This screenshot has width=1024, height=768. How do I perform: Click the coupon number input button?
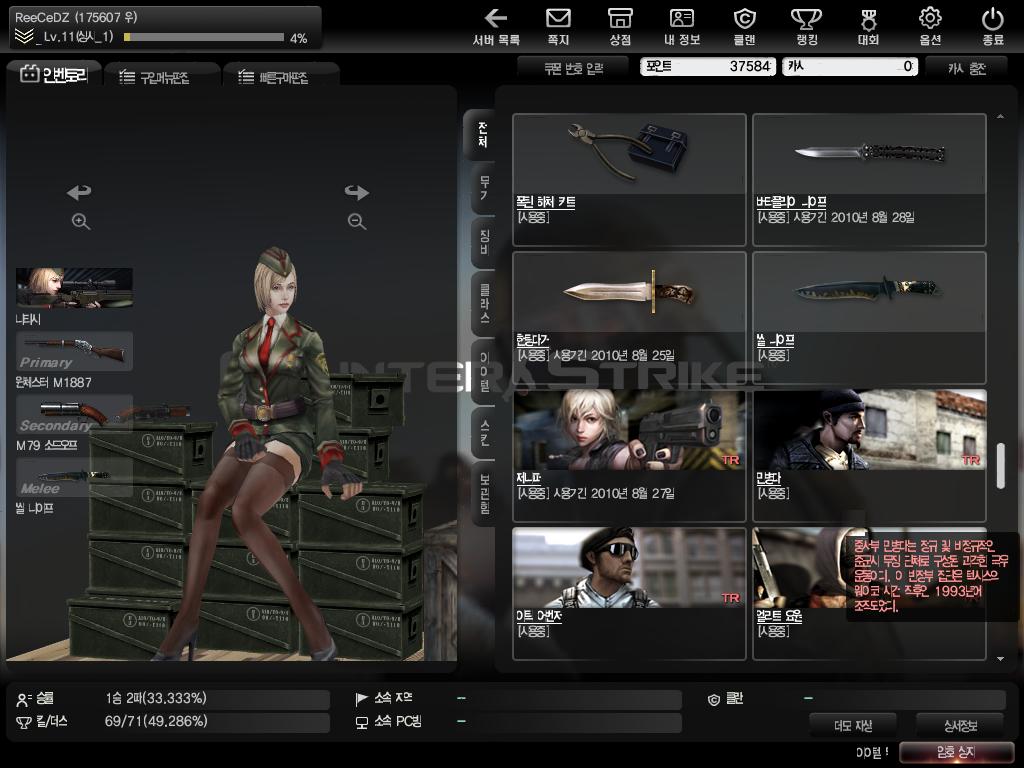(x=573, y=68)
